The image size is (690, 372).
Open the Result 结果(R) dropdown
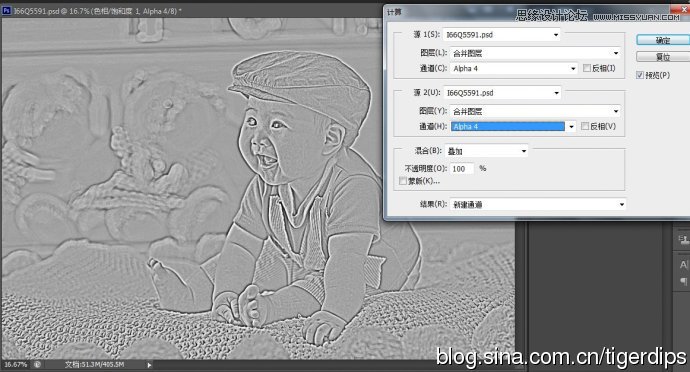(x=538, y=204)
